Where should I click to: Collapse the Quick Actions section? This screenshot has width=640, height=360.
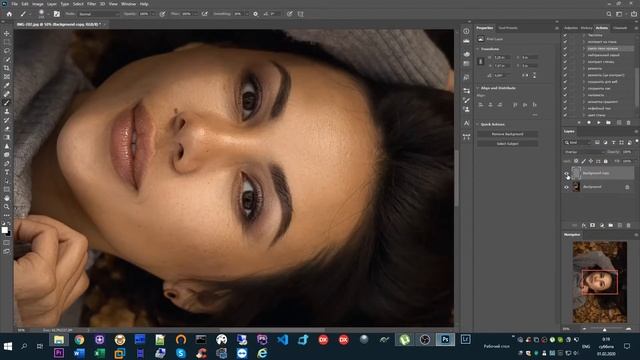pos(478,124)
